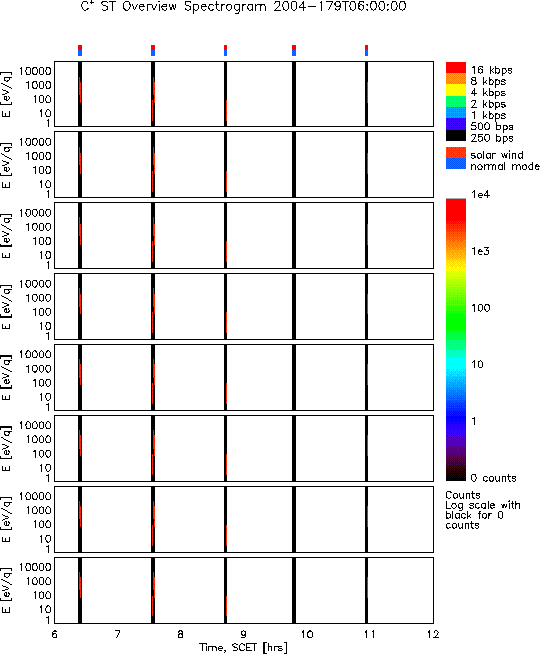Click the time axis tick label 12
Image resolution: width=540 pixels, height=654 pixels.
[433, 634]
